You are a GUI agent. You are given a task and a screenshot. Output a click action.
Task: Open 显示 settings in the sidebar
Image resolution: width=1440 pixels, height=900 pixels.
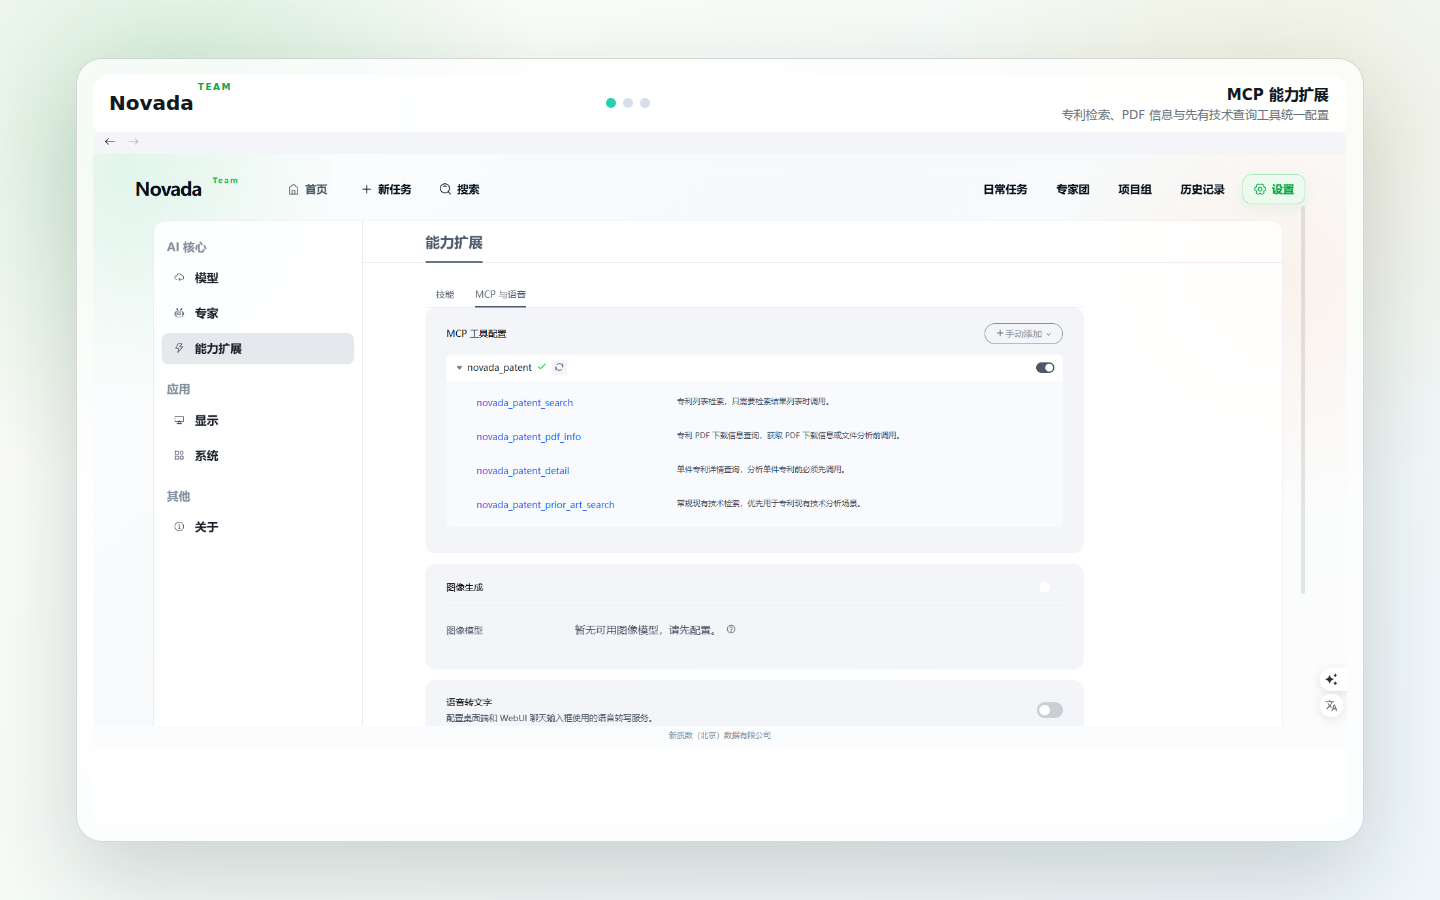[258, 420]
